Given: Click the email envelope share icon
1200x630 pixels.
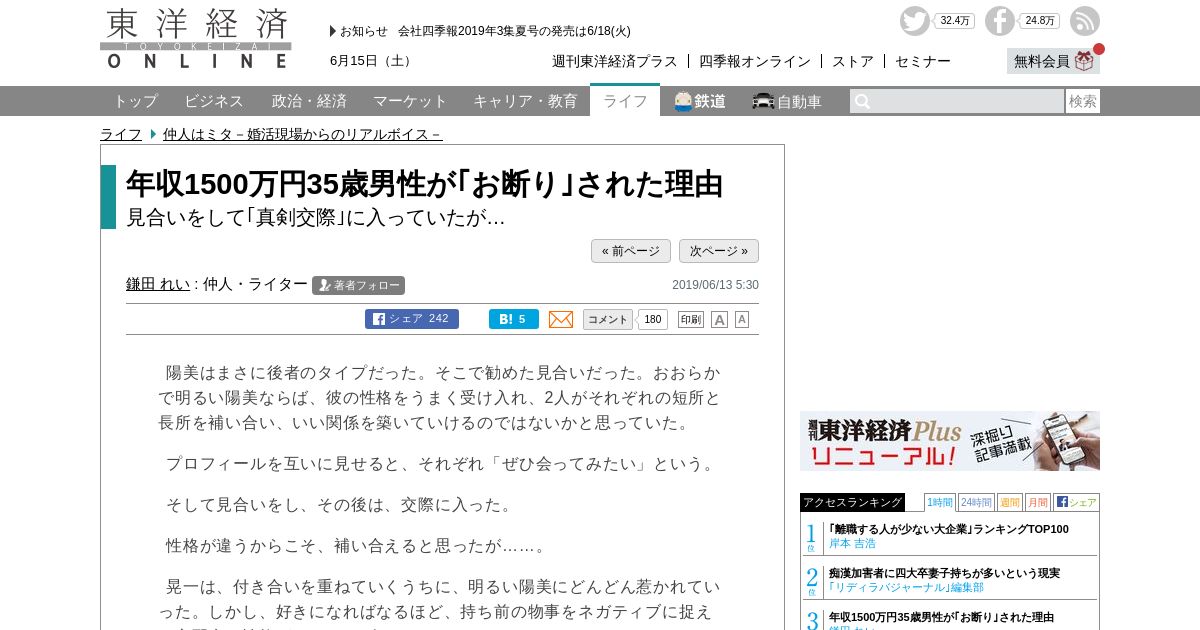Looking at the screenshot, I should (561, 319).
